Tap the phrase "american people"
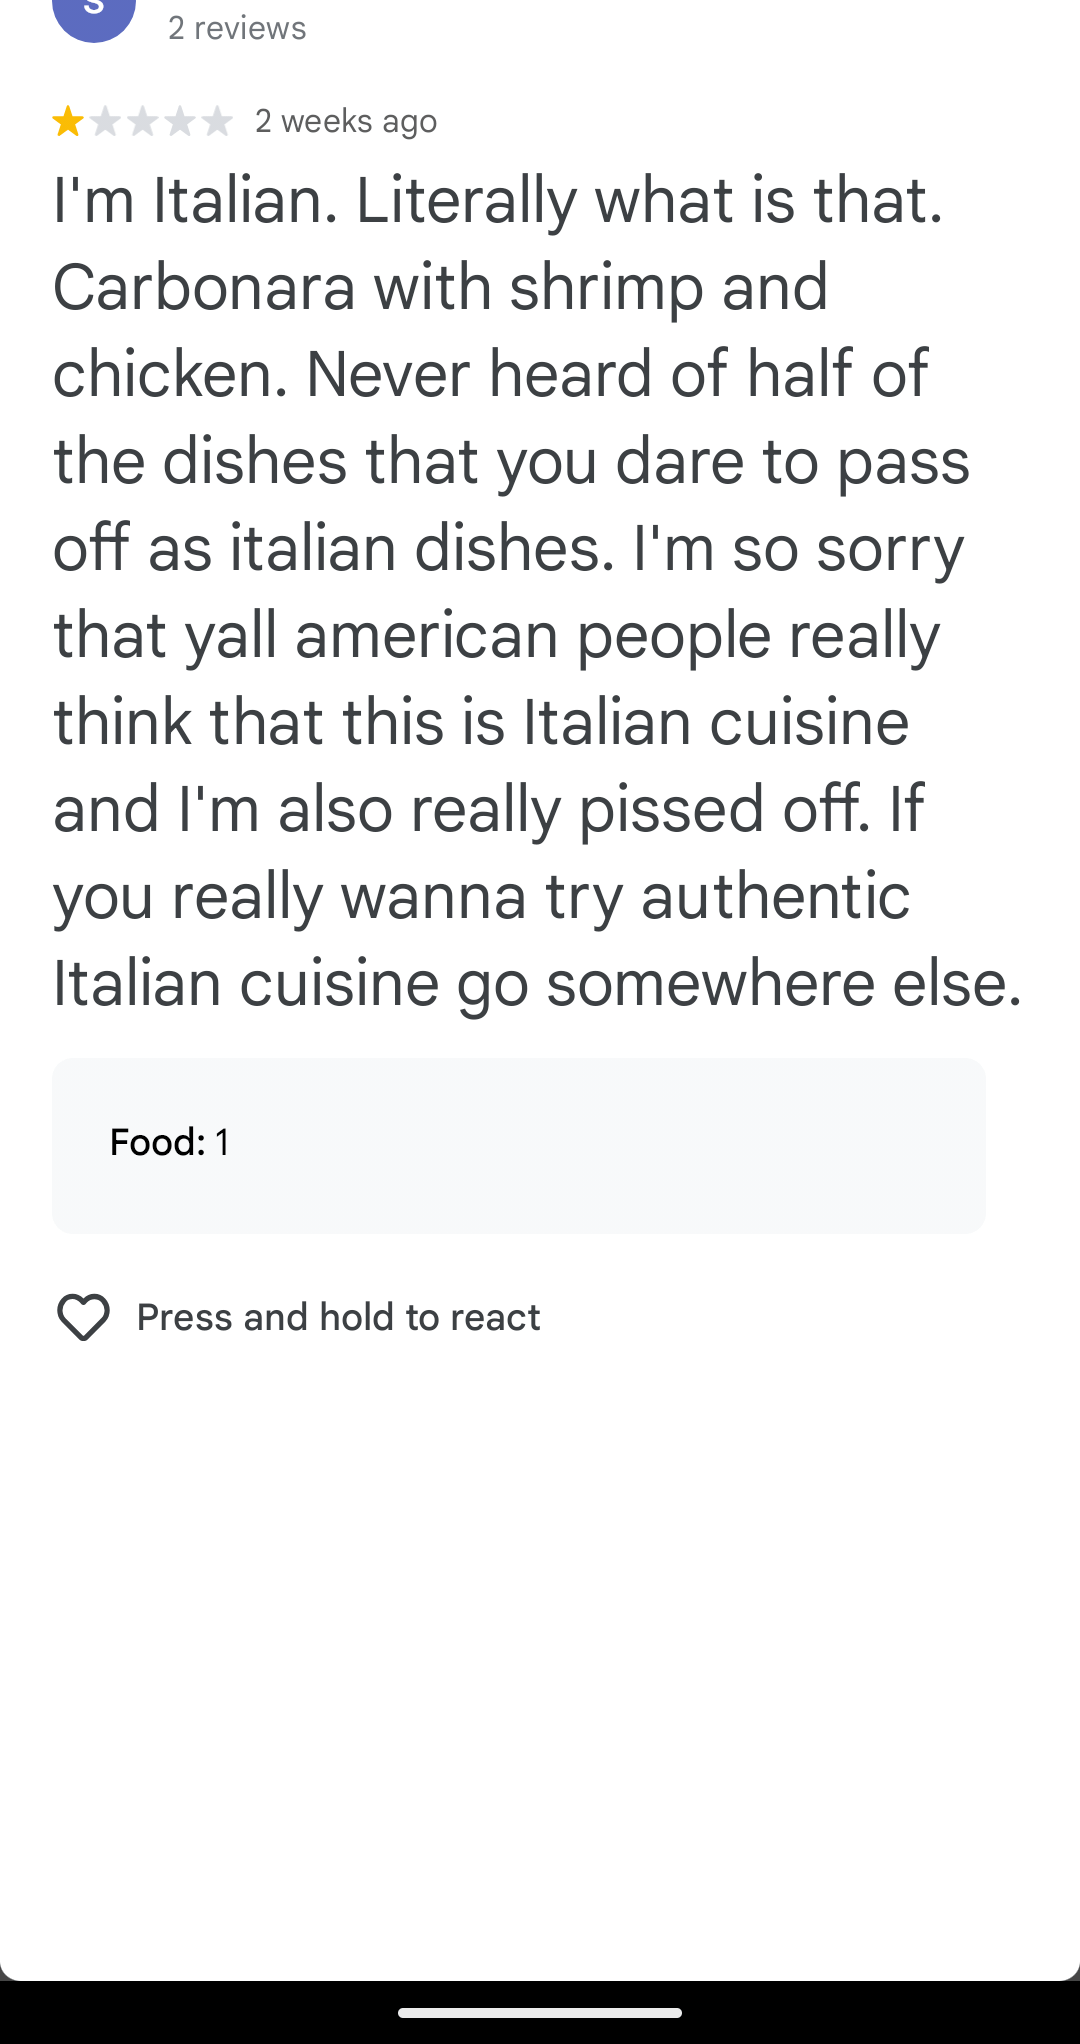1080x2044 pixels. point(533,636)
